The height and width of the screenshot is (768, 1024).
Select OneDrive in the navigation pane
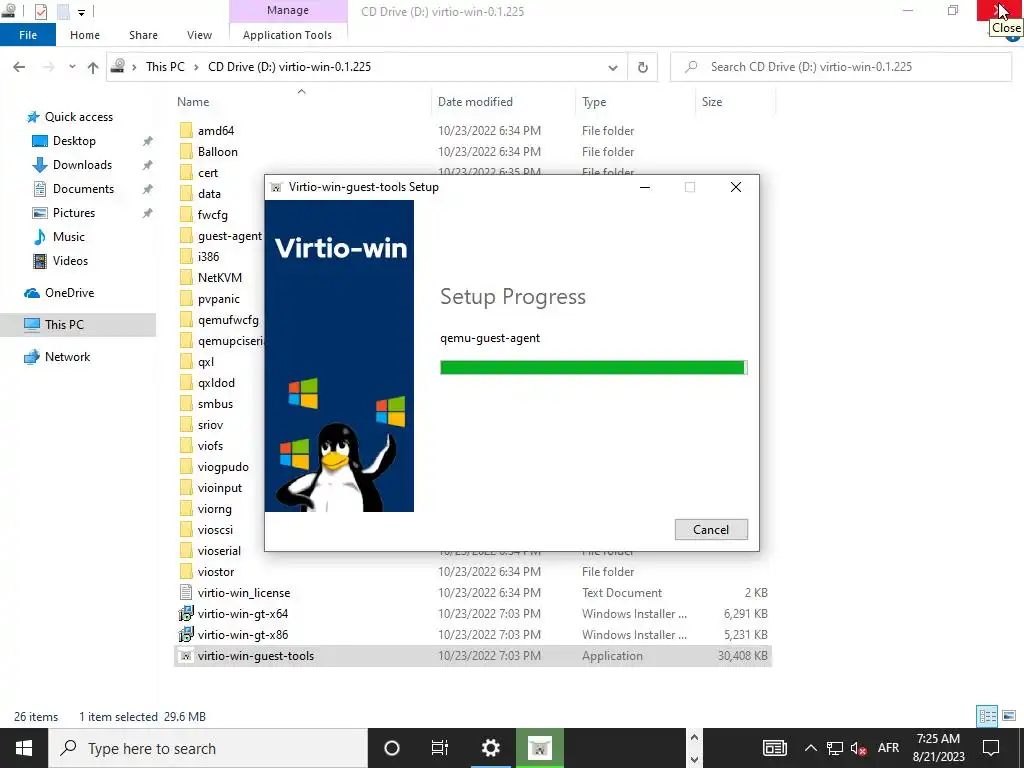click(x=69, y=293)
